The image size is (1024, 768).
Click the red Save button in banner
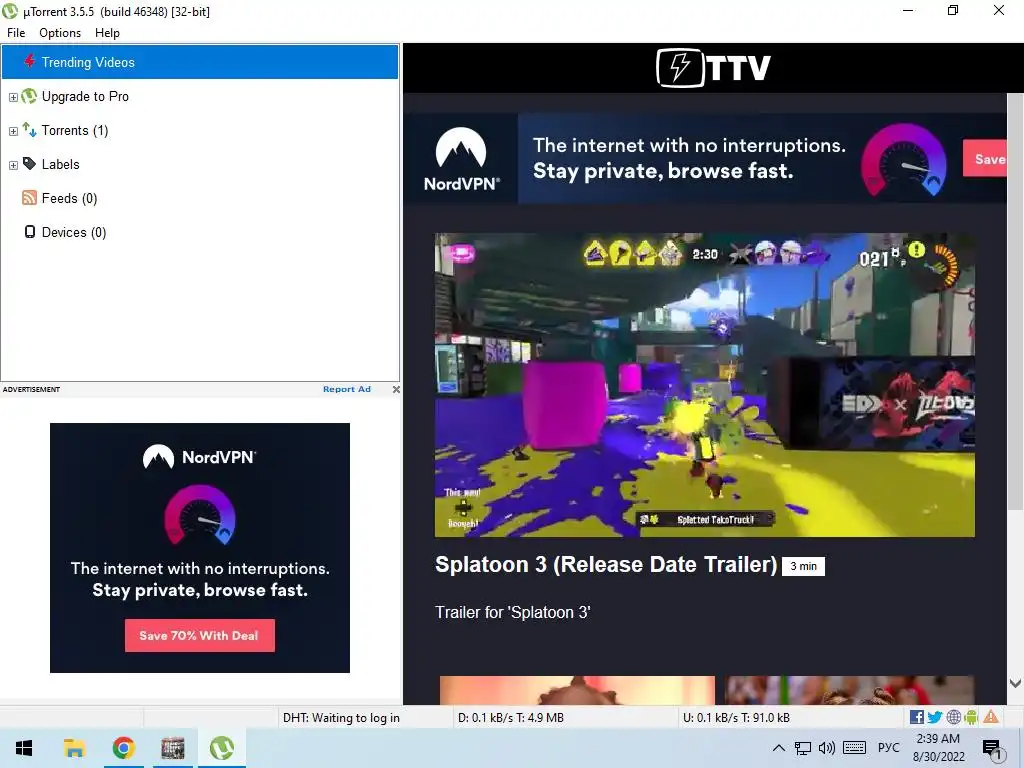[x=985, y=158]
